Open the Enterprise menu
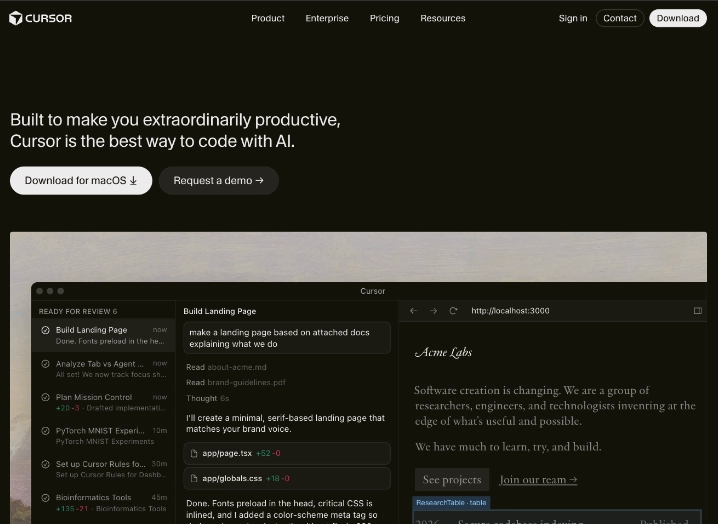This screenshot has height=524, width=718. (327, 18)
